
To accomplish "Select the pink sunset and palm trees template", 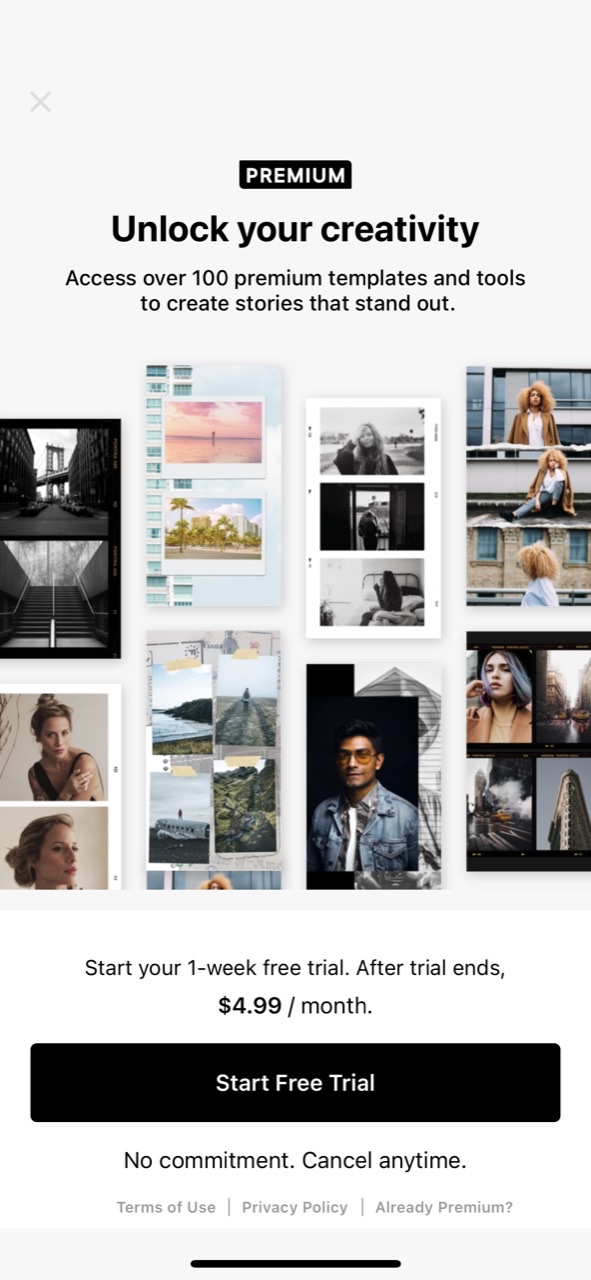I will [214, 486].
